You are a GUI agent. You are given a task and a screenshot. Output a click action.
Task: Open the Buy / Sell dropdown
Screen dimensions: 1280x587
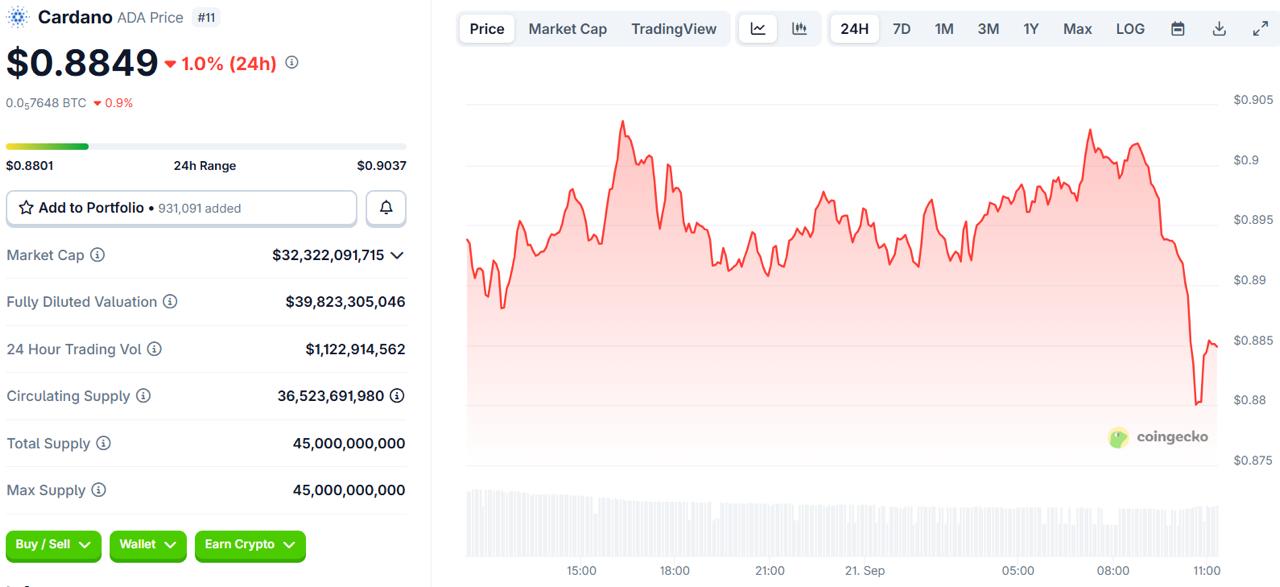(x=53, y=545)
